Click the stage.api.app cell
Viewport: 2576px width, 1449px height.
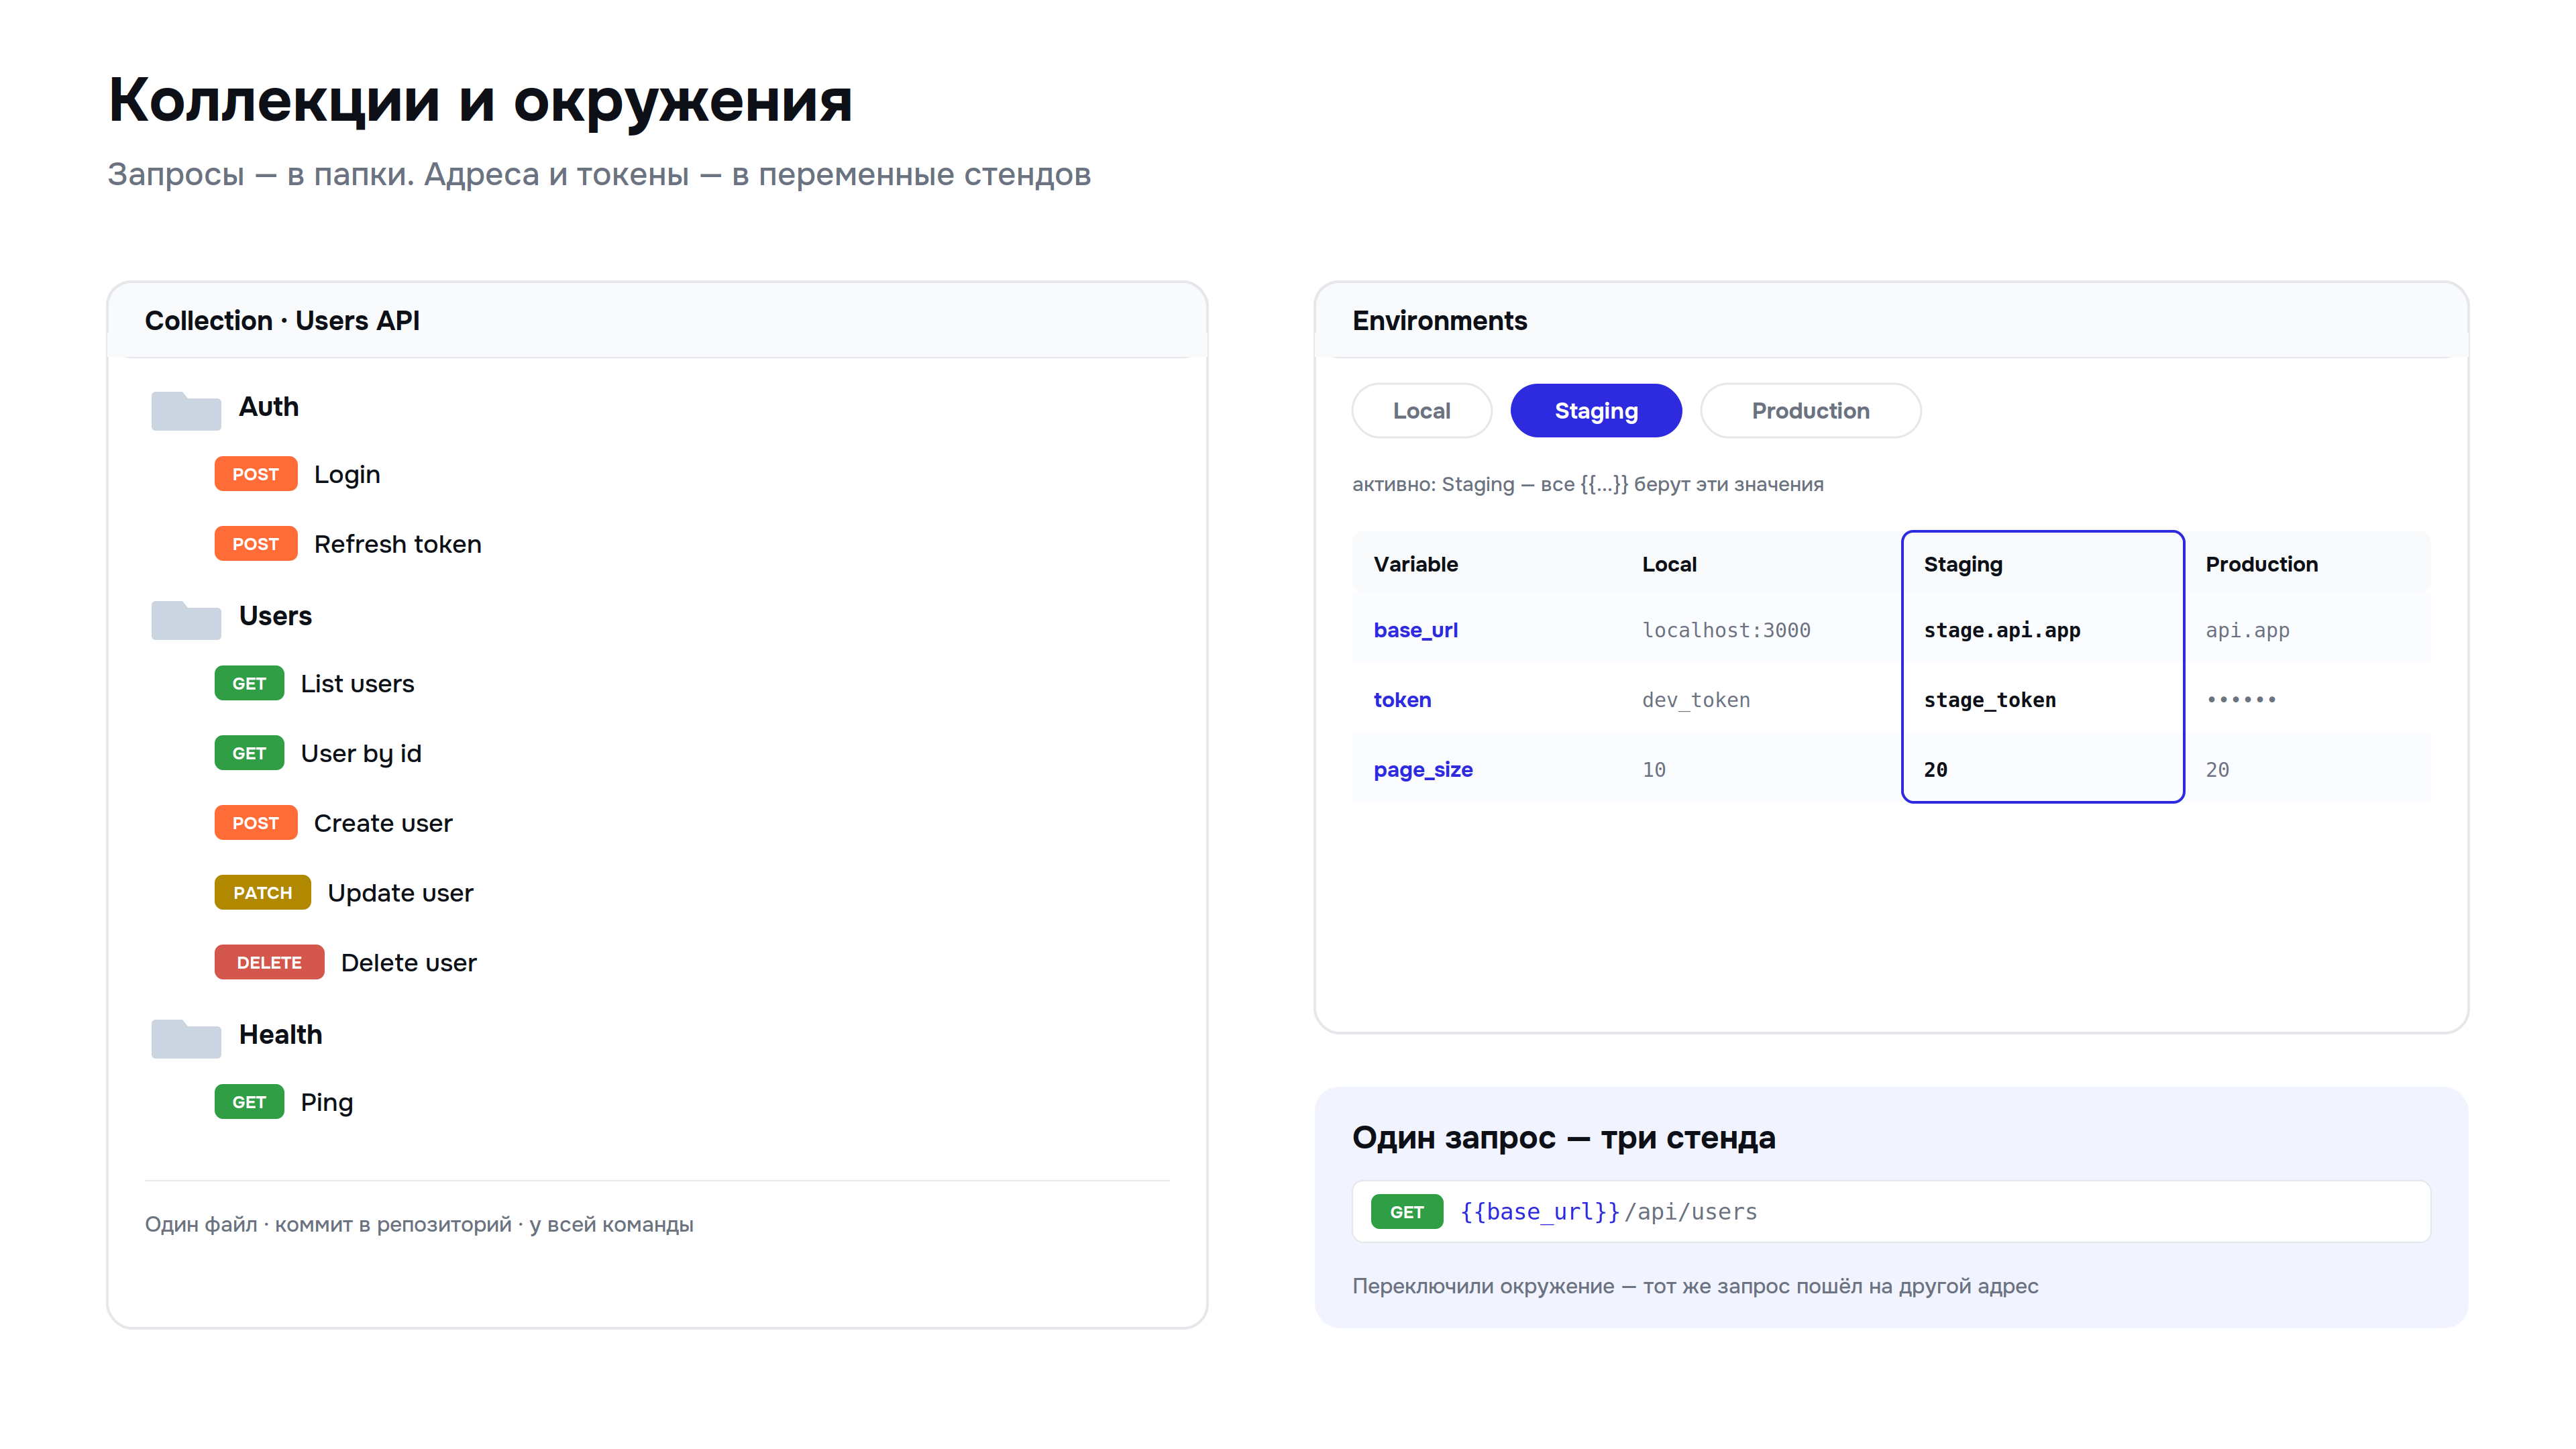(2002, 630)
